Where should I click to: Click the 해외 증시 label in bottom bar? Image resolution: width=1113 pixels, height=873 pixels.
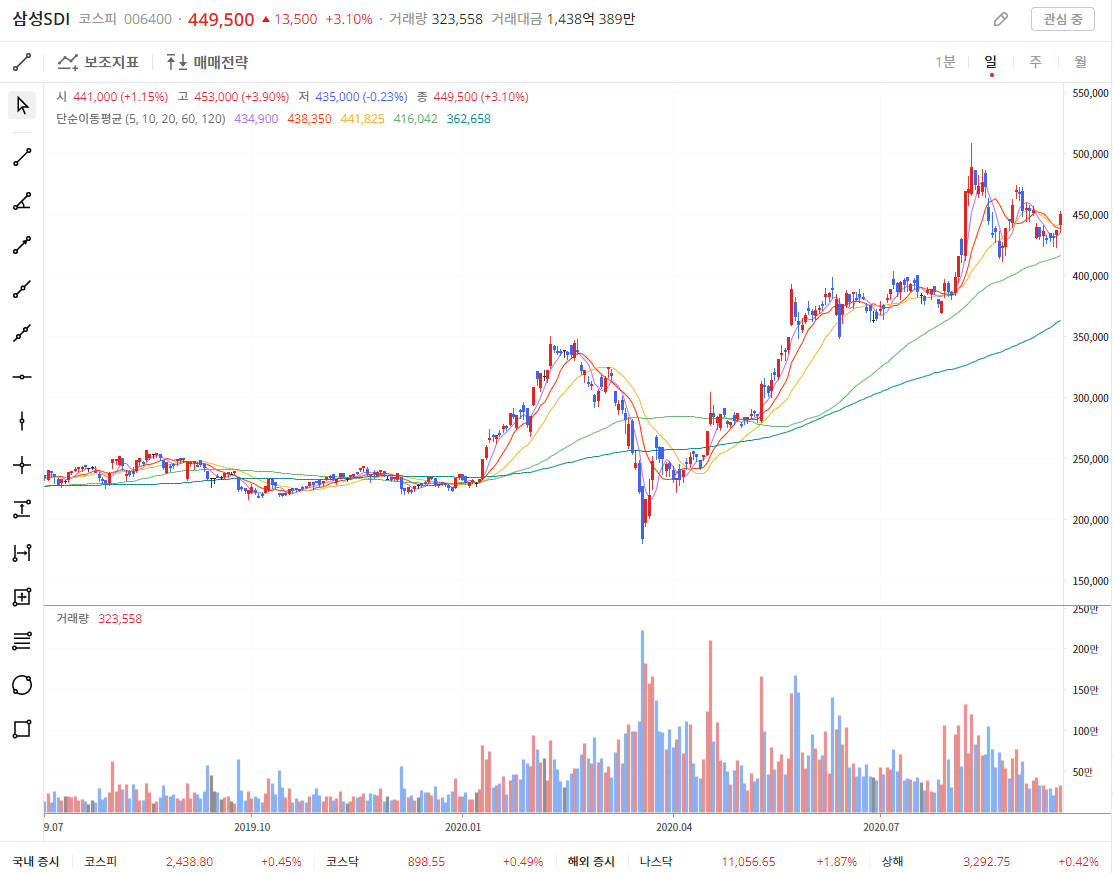click(591, 861)
